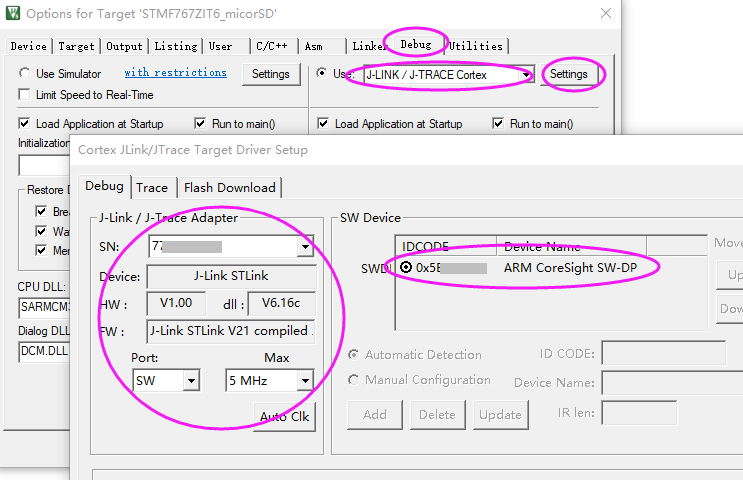The height and width of the screenshot is (480, 743).
Task: Click the Dialog DLL field DCM.DLL
Action: 44,352
